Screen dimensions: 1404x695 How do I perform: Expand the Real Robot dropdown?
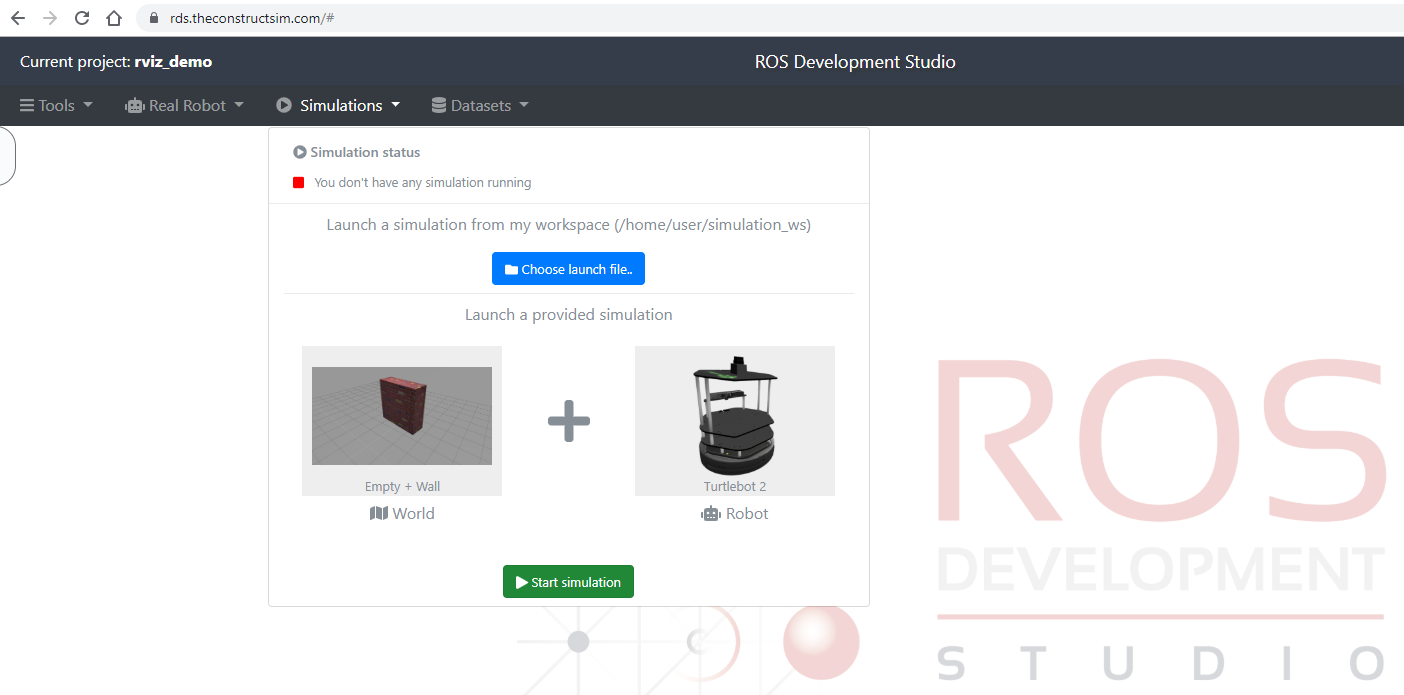[185, 105]
